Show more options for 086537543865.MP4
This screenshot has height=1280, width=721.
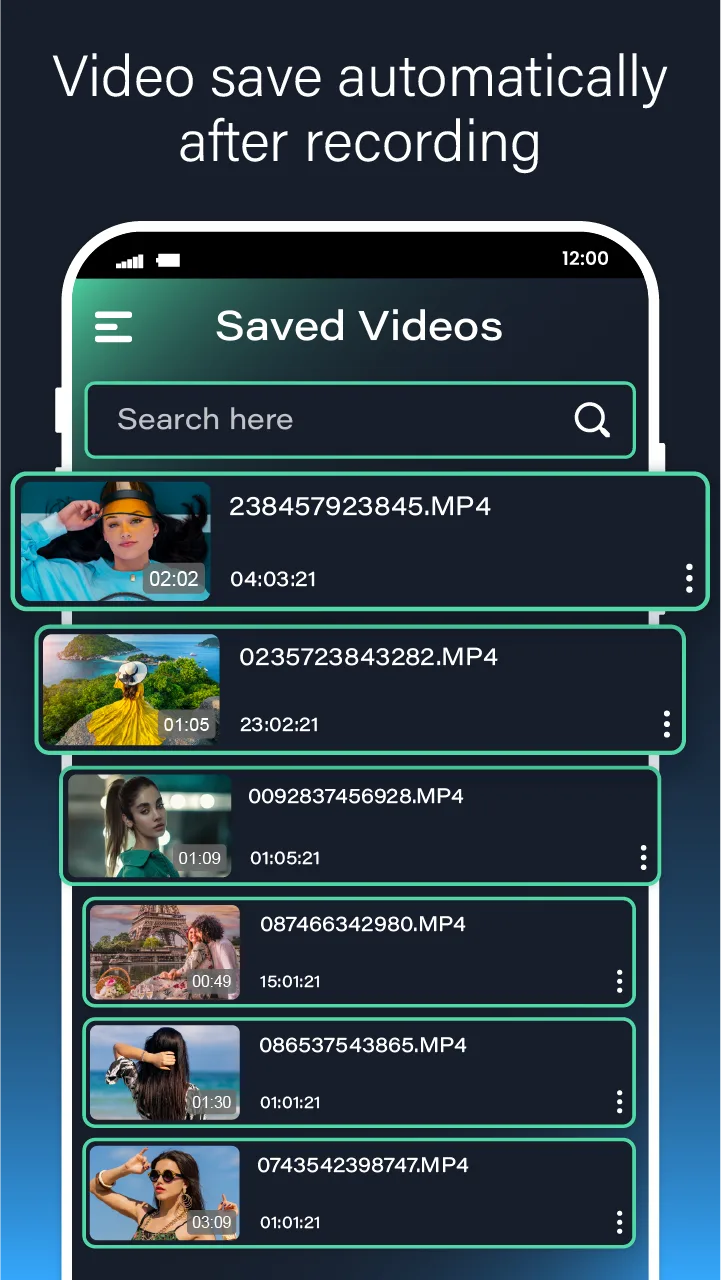point(619,1102)
